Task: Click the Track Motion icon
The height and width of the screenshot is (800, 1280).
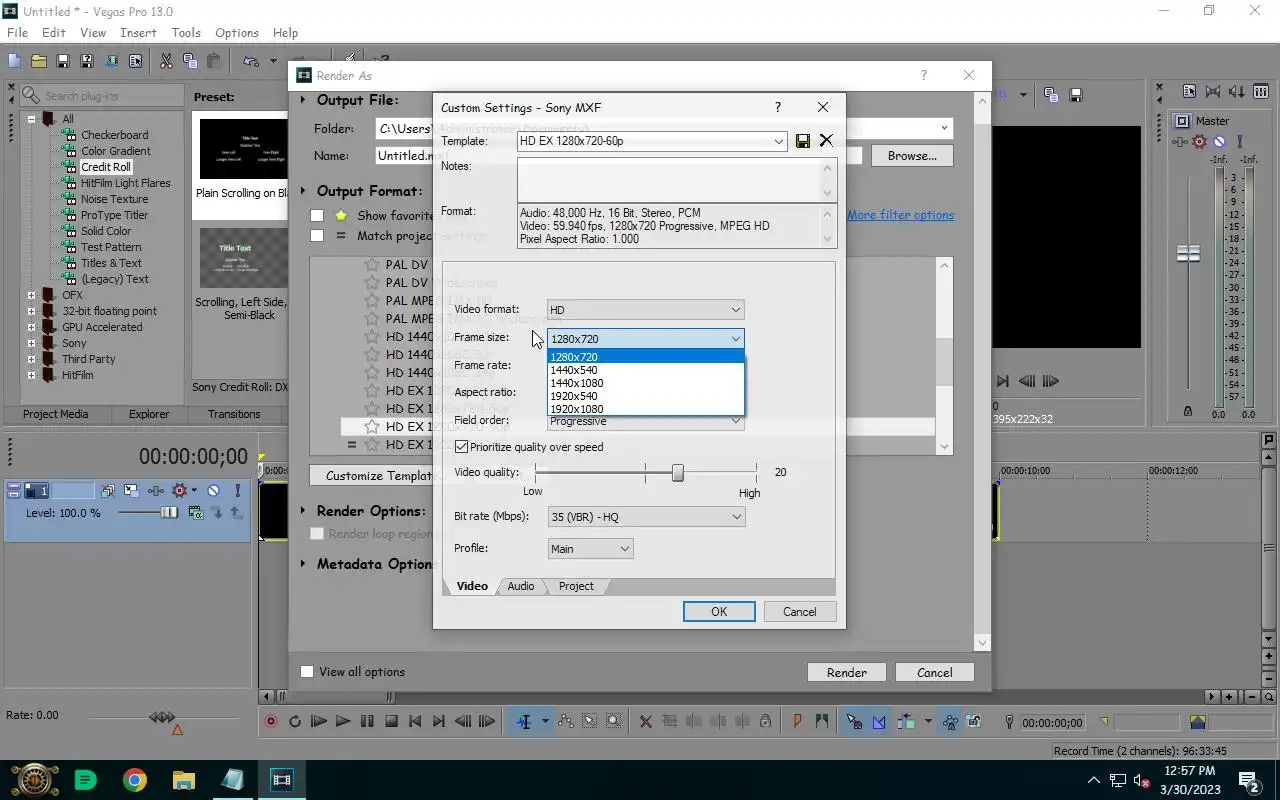Action: point(131,491)
